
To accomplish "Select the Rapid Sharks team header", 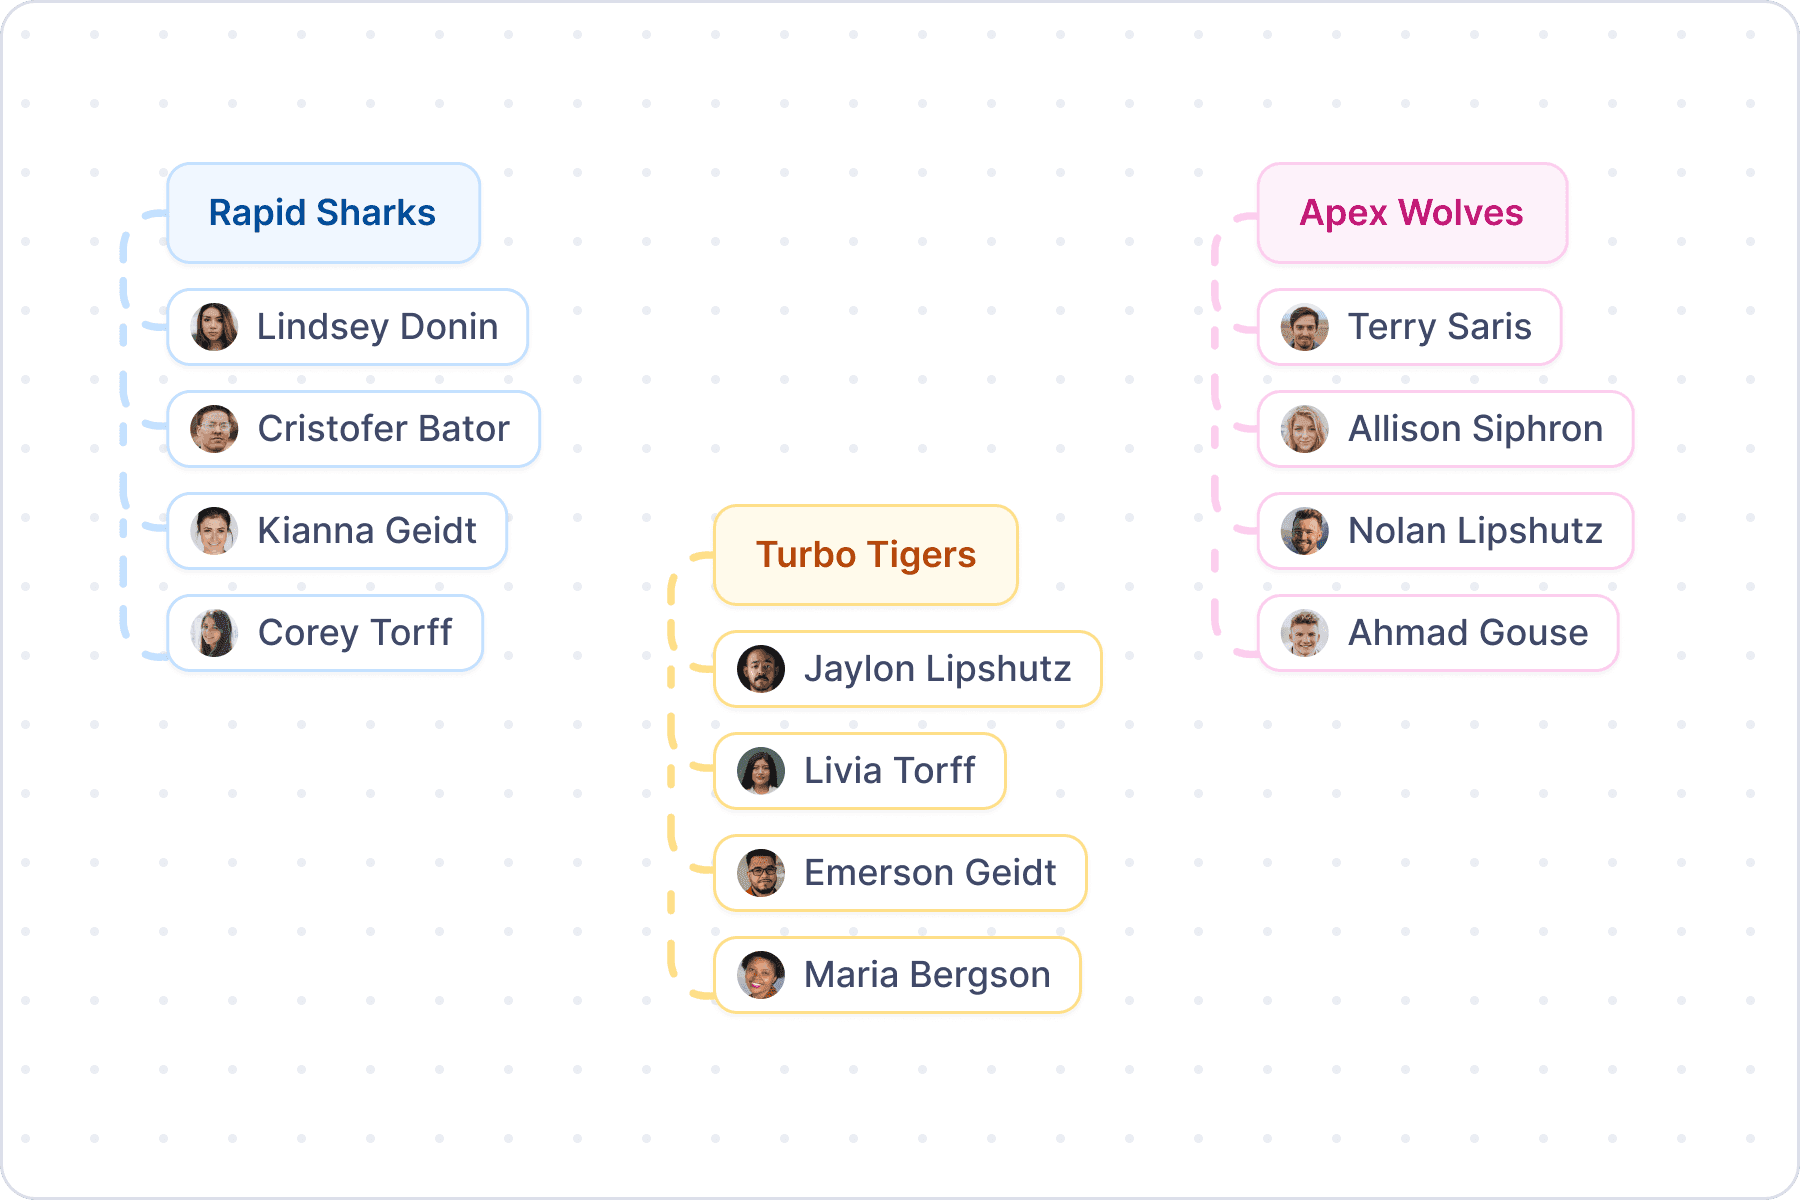I will (x=324, y=213).
